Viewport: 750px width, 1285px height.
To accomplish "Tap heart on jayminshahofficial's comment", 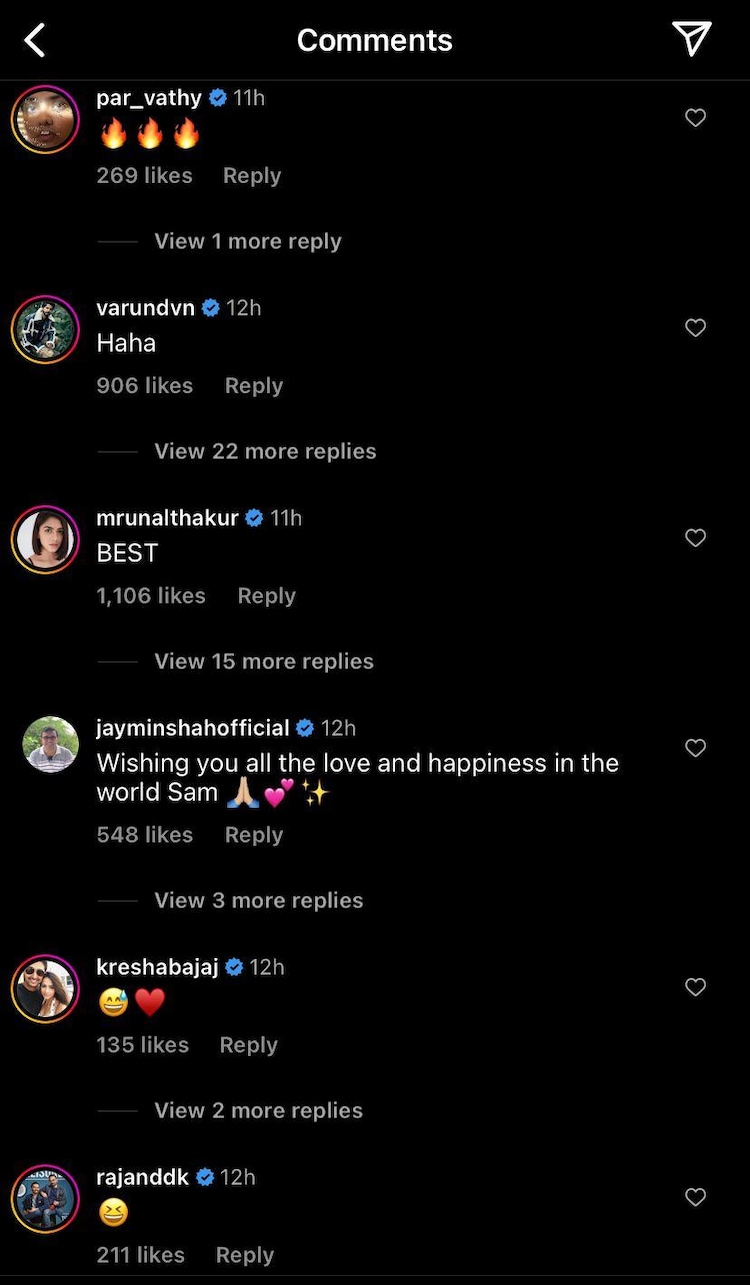I will [x=695, y=748].
